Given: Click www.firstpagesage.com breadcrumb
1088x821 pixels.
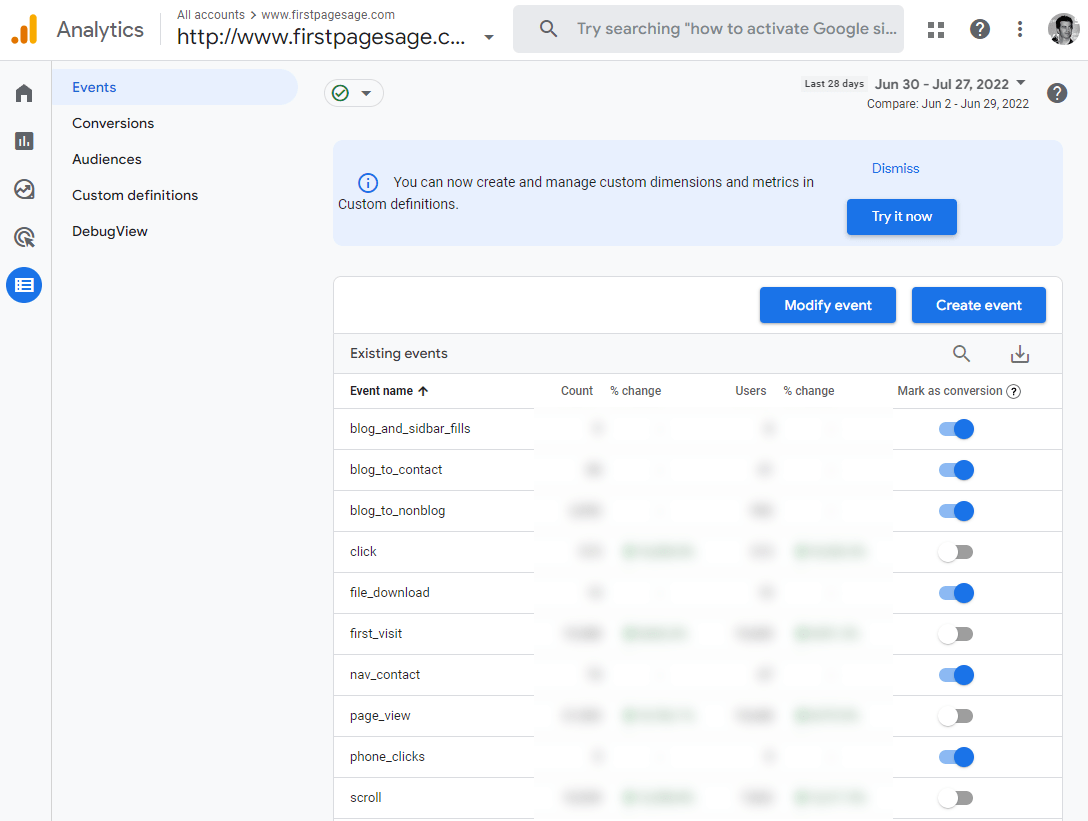Looking at the screenshot, I should pos(328,15).
